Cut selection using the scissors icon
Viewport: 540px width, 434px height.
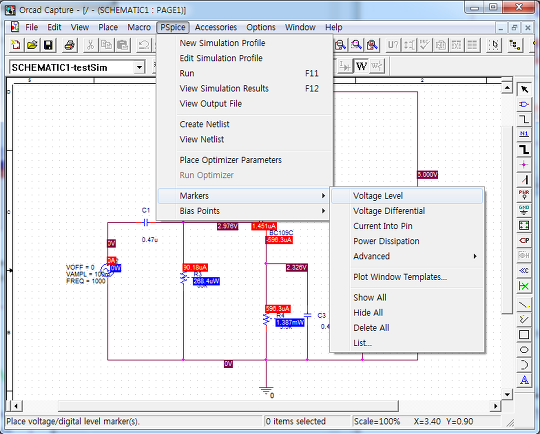pyautogui.click(x=90, y=45)
